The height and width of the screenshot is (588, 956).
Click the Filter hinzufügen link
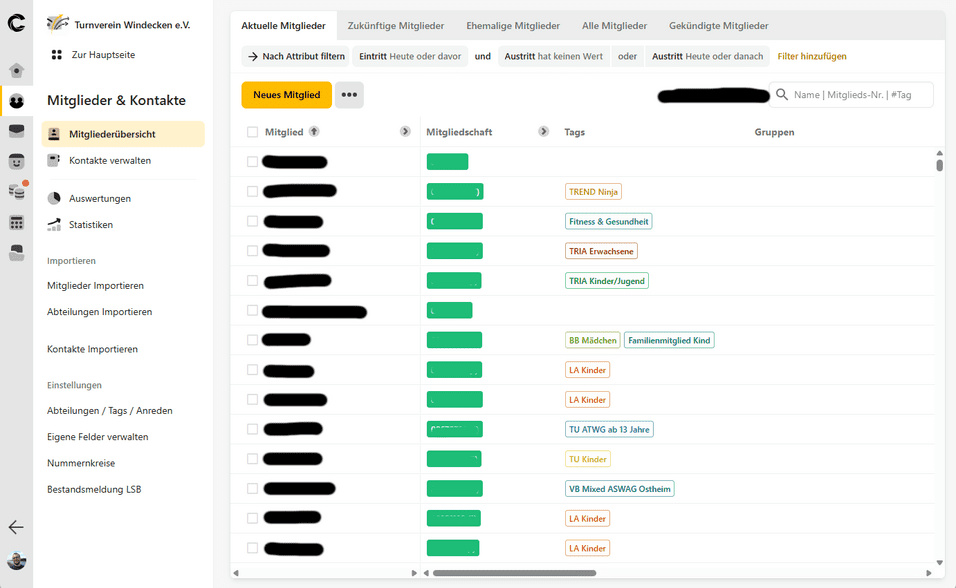click(811, 57)
